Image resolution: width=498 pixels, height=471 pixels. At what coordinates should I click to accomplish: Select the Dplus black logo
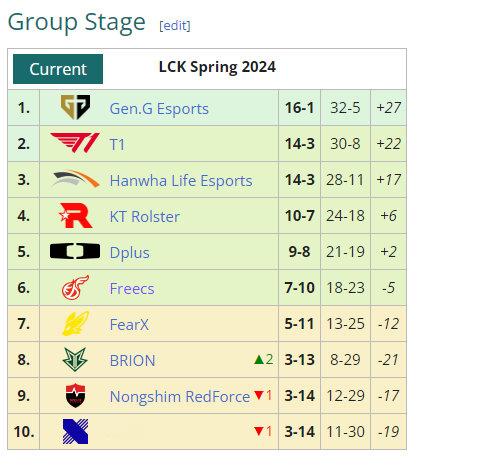[75, 251]
